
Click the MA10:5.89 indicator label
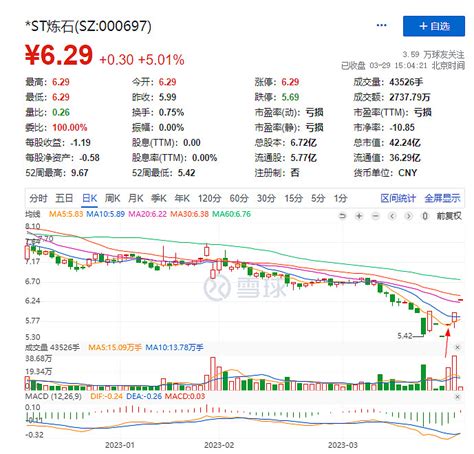[105, 214]
